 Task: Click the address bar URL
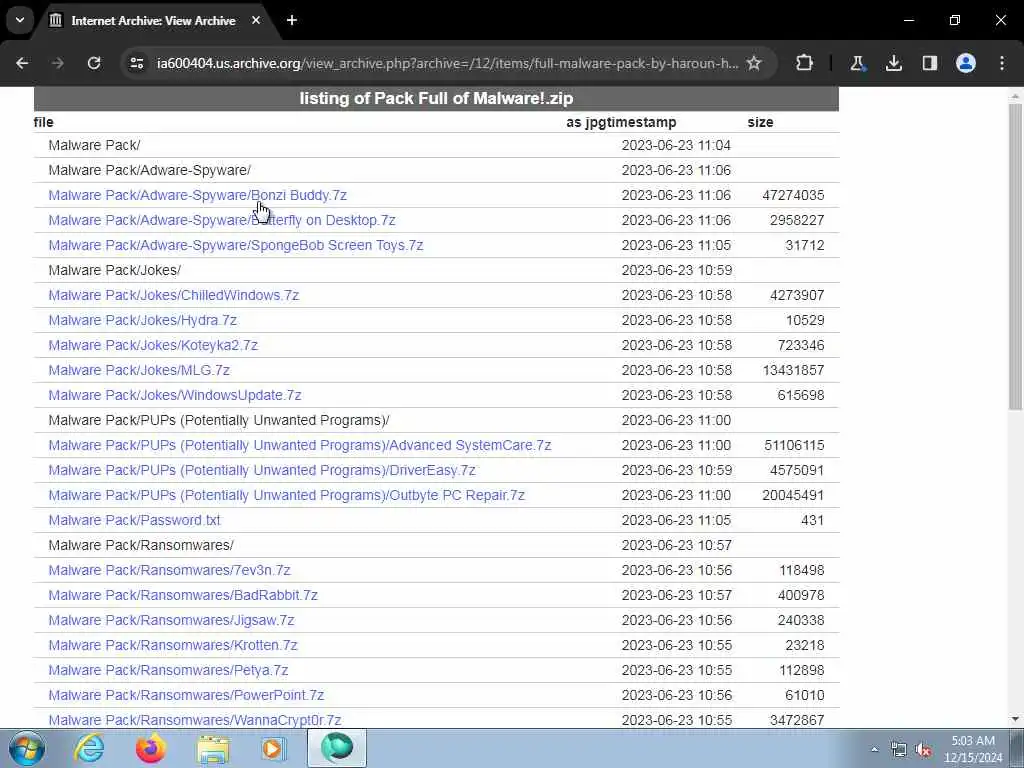pyautogui.click(x=447, y=63)
